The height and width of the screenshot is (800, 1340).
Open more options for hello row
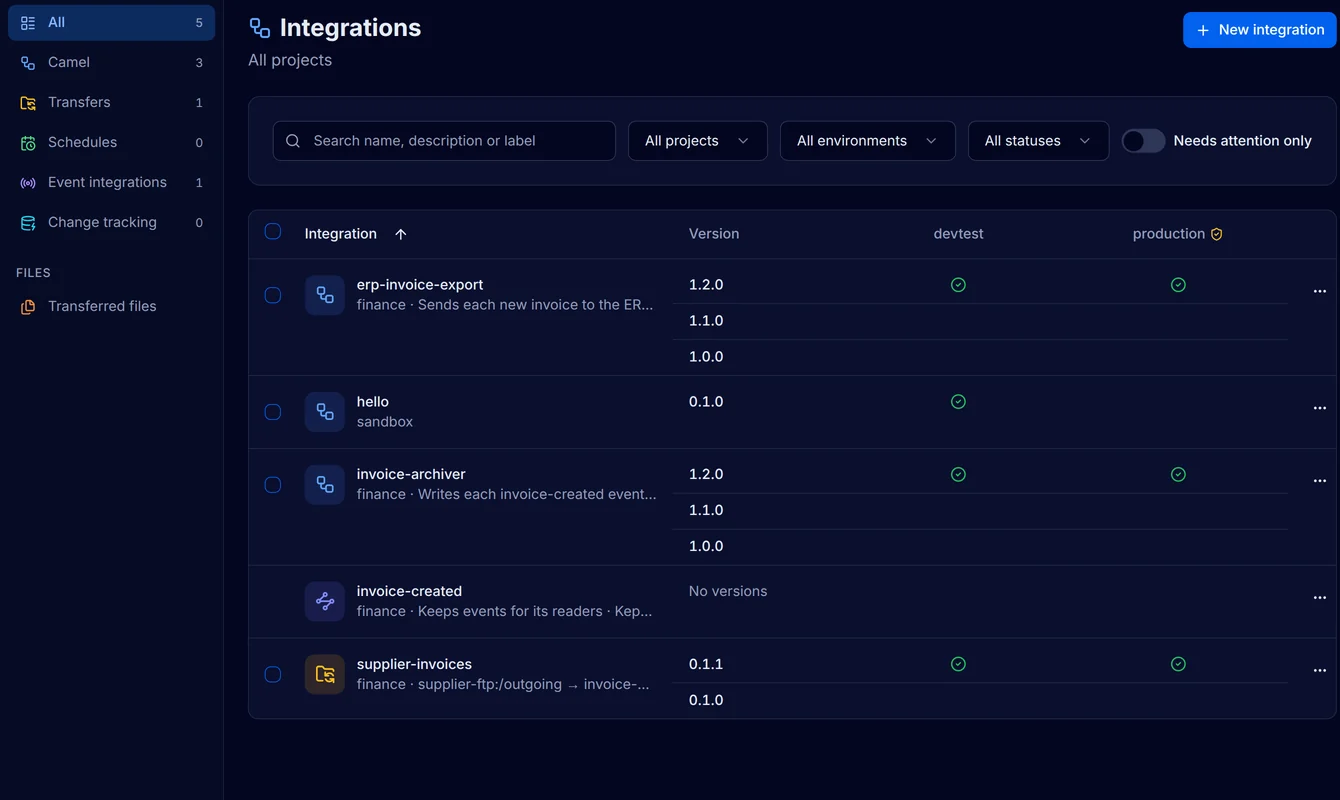pyautogui.click(x=1319, y=409)
